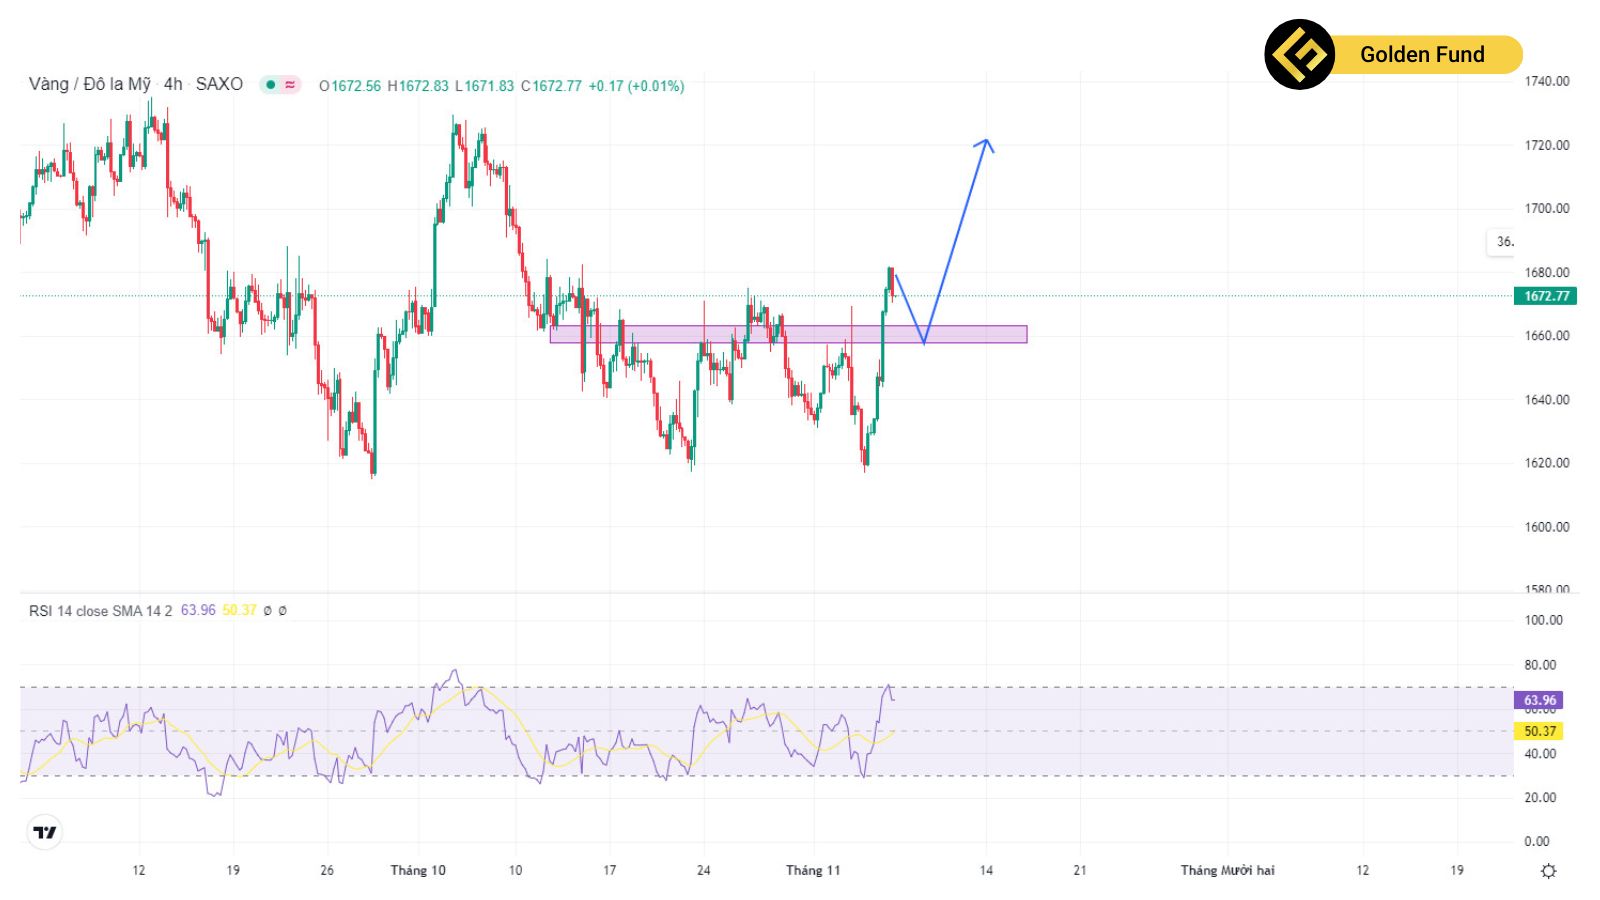1600x900 pixels.
Task: Click the 40.00 RSI axis label
Action: point(1540,753)
